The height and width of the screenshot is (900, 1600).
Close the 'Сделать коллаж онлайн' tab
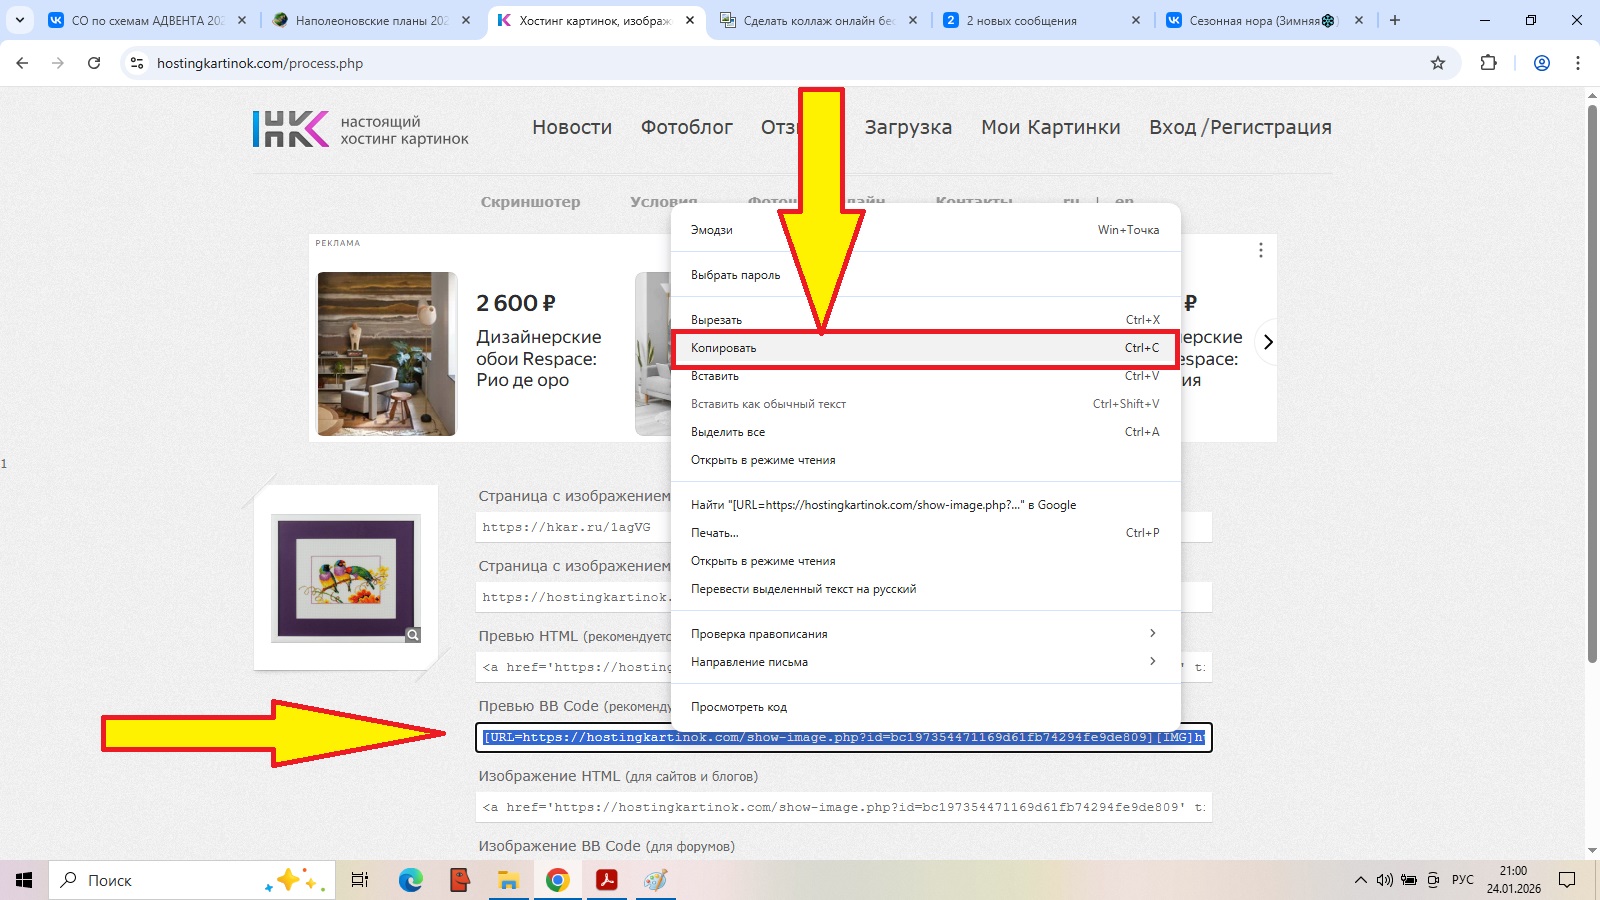tap(913, 20)
